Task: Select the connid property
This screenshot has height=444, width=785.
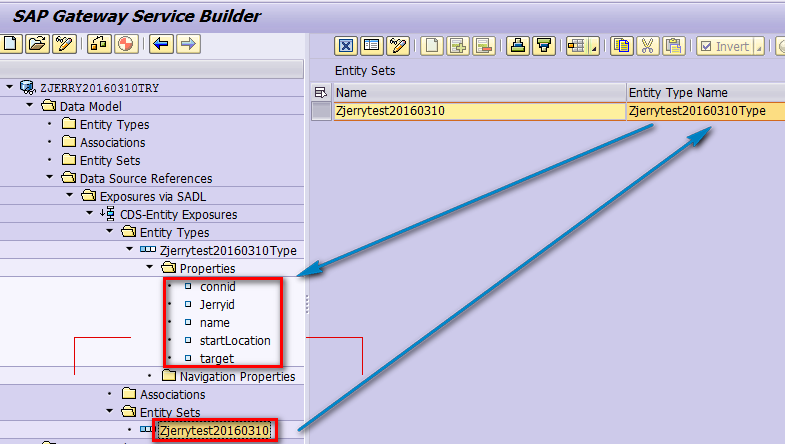Action: (x=217, y=287)
